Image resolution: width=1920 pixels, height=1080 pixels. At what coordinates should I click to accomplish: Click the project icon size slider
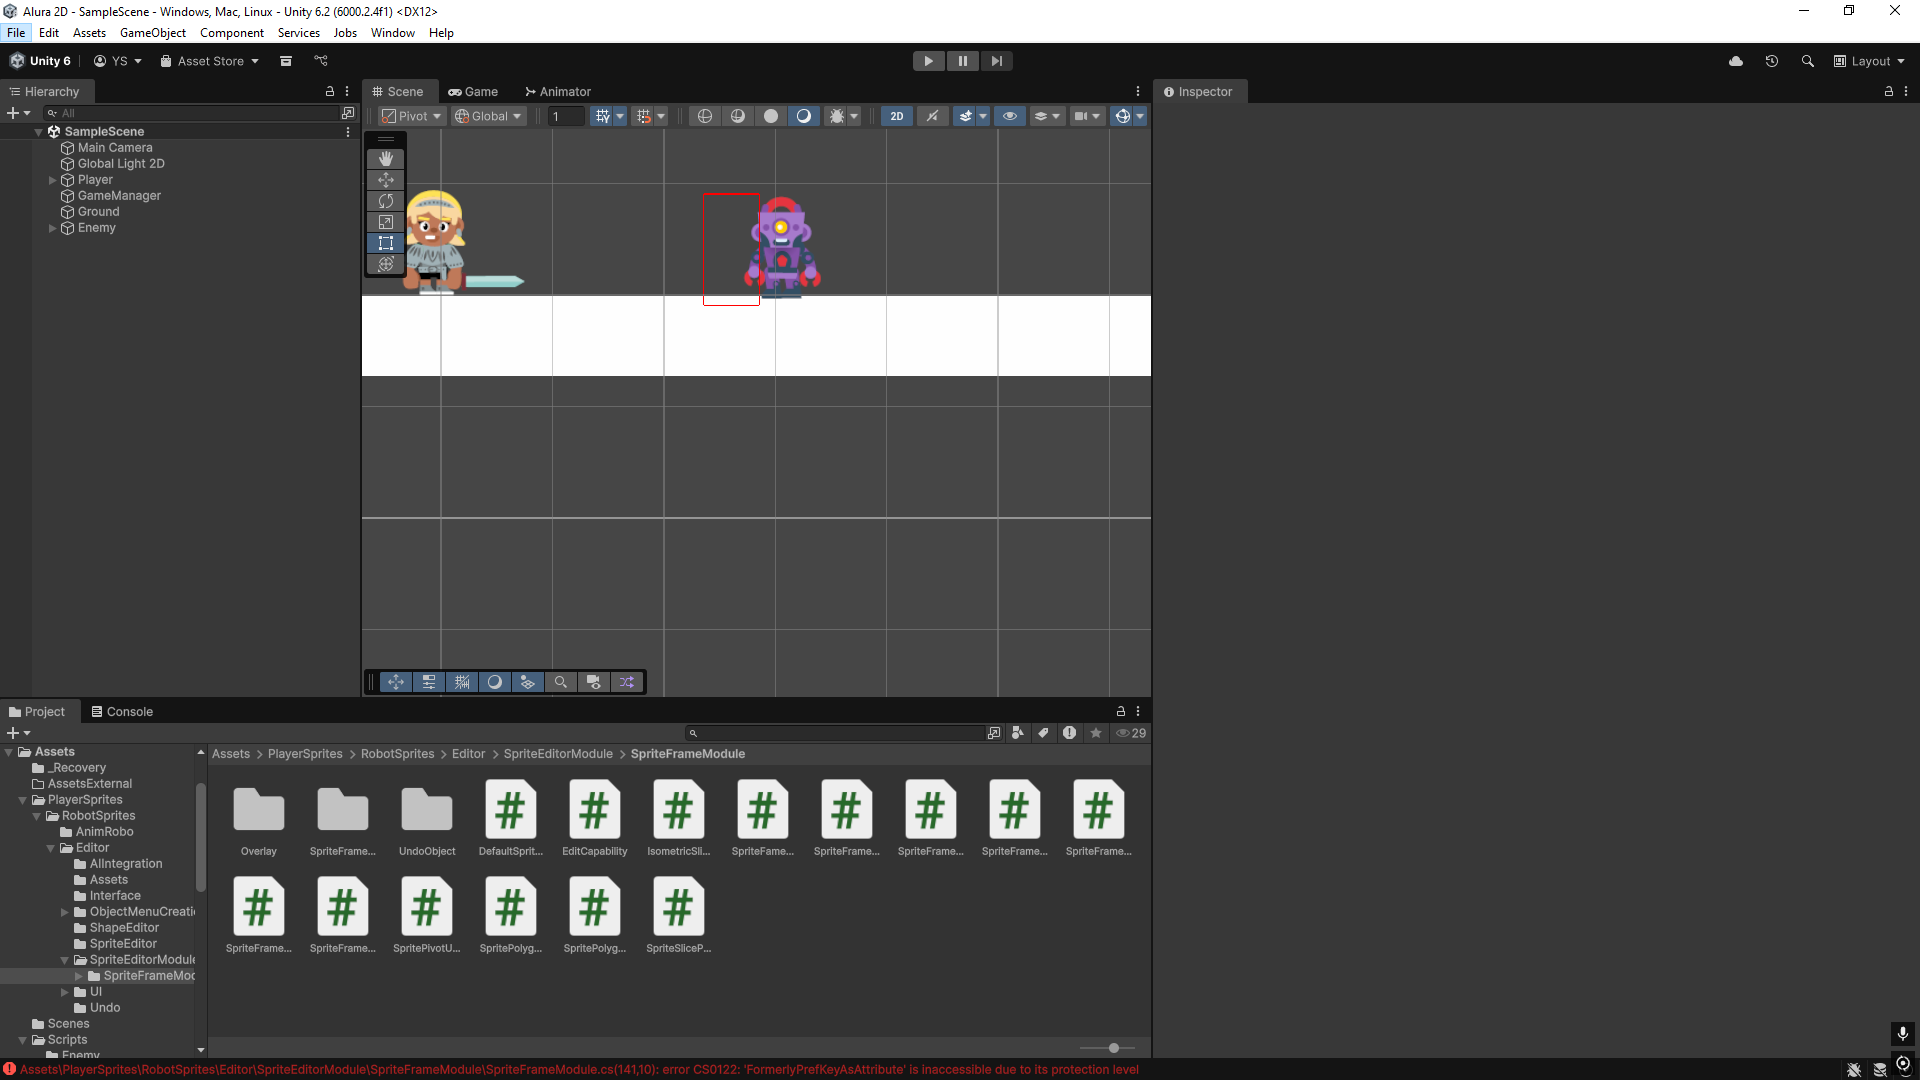point(1113,1048)
